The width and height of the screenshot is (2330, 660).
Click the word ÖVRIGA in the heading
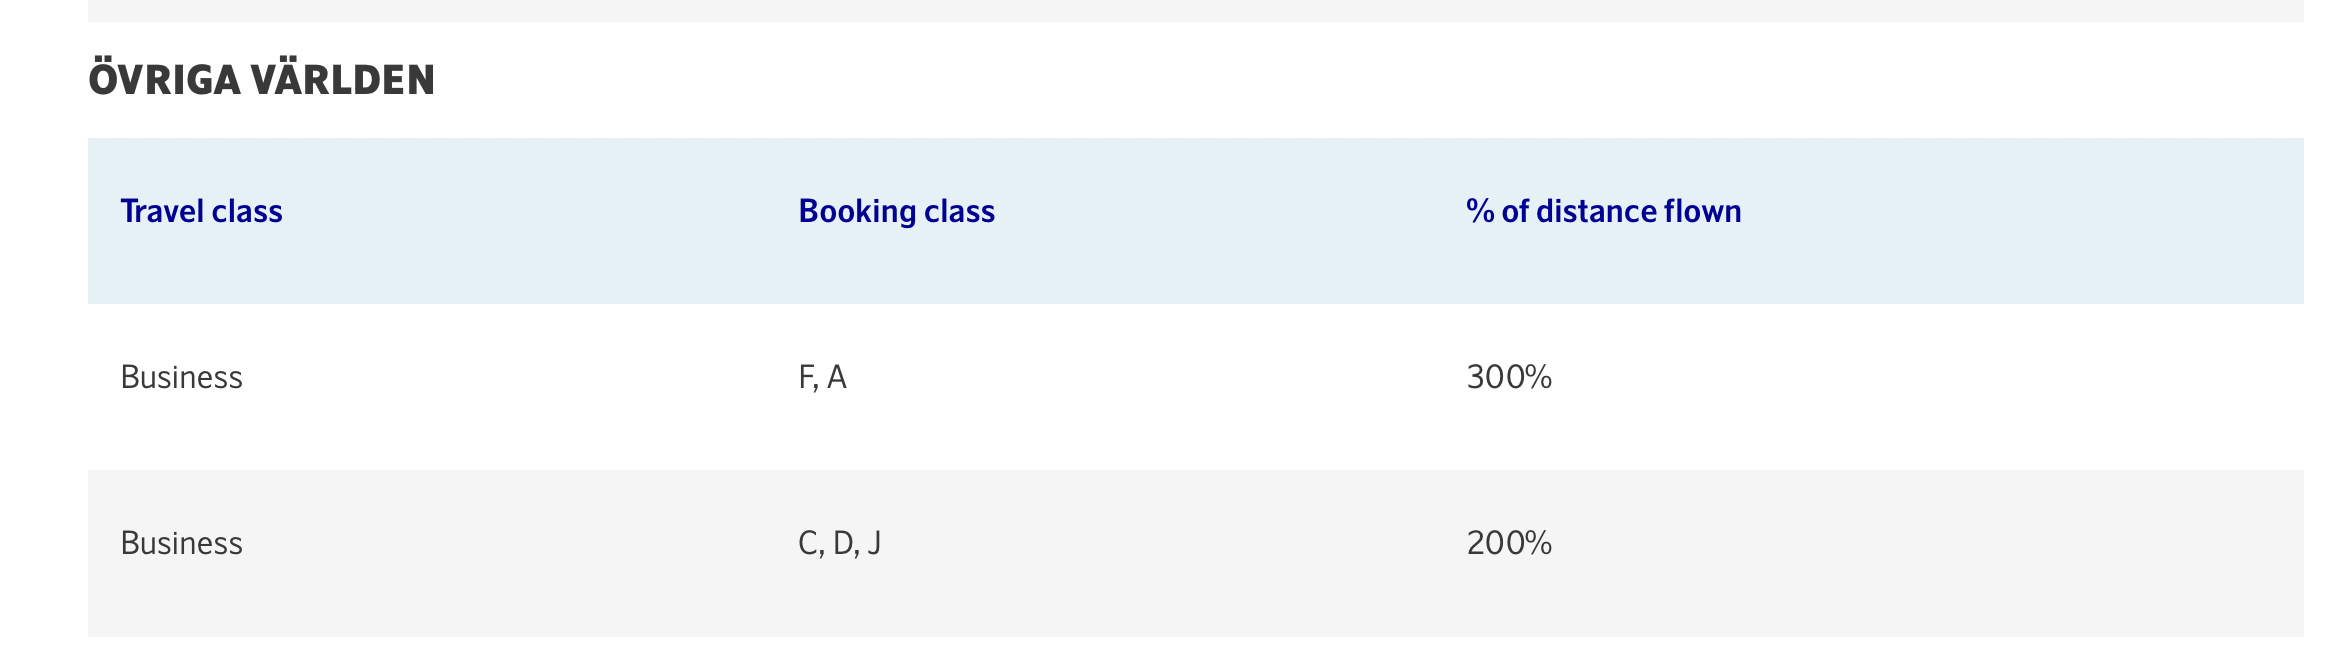(x=164, y=80)
